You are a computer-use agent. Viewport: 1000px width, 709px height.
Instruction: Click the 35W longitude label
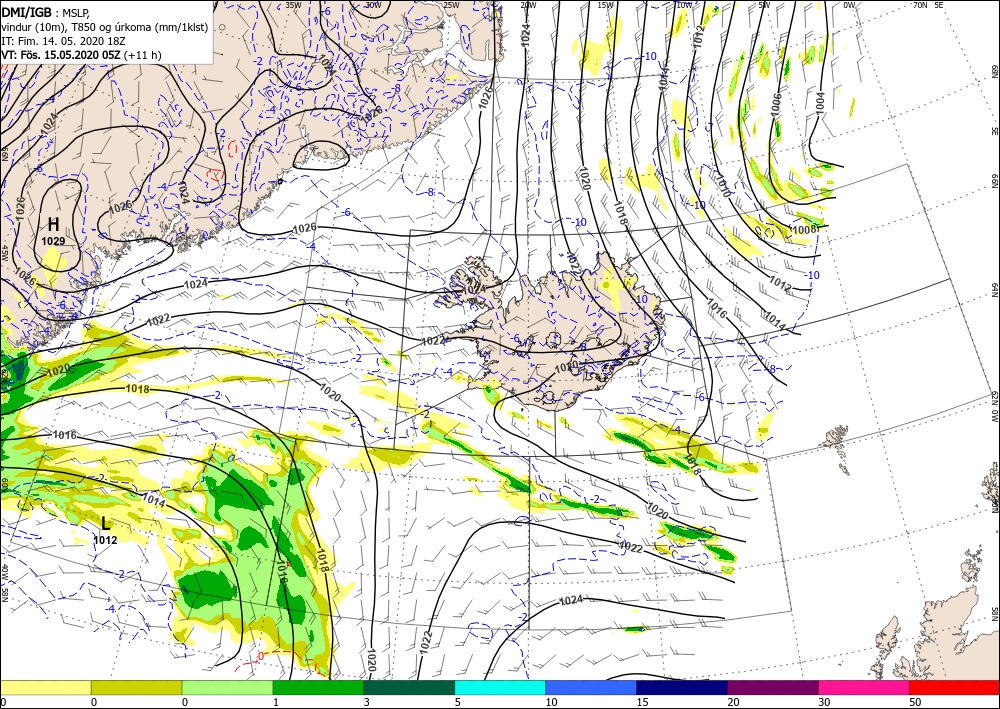[293, 5]
